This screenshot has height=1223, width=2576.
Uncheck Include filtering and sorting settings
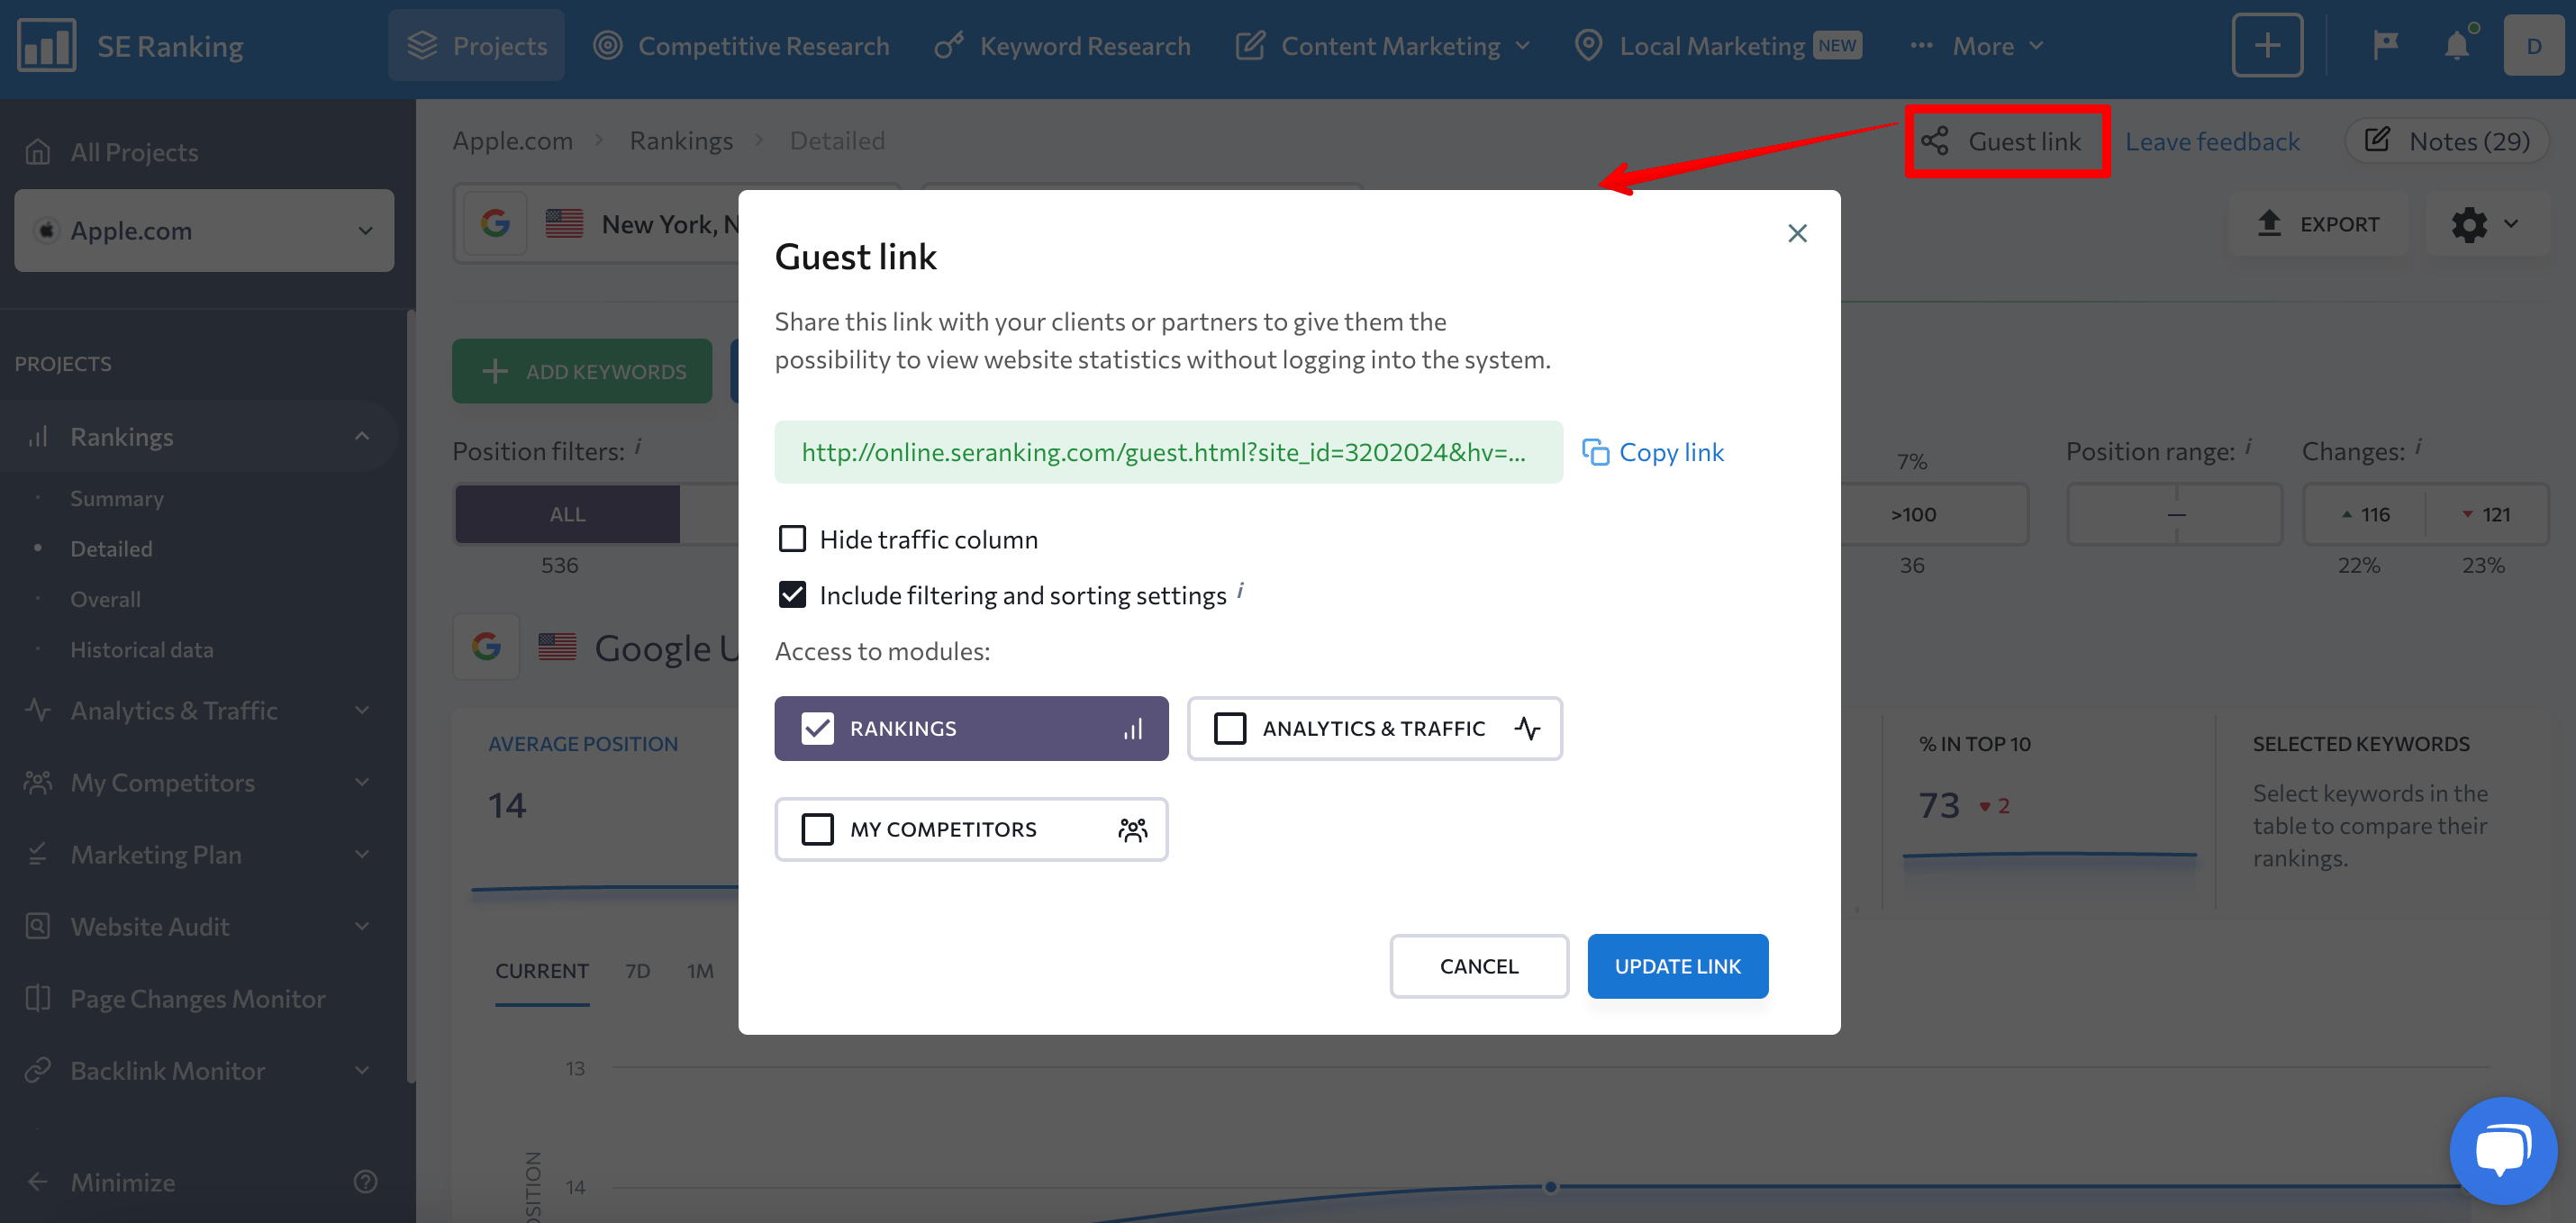[792, 595]
